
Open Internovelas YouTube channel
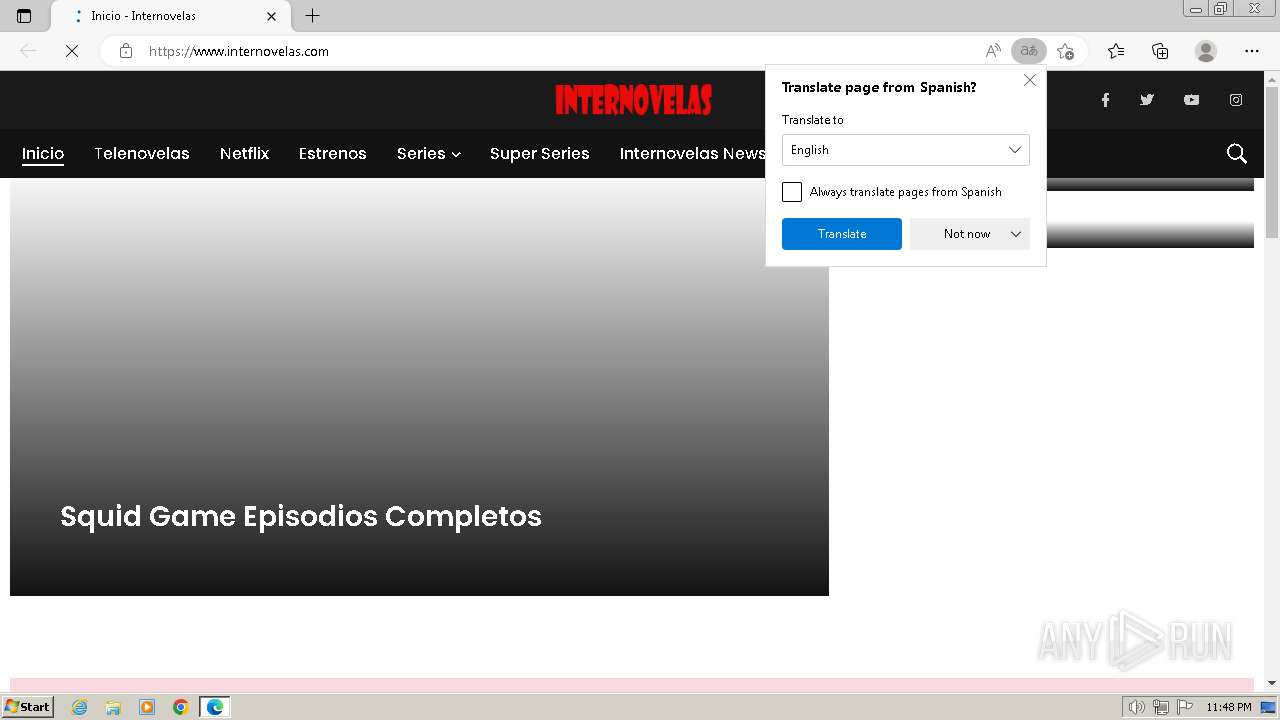click(1191, 100)
